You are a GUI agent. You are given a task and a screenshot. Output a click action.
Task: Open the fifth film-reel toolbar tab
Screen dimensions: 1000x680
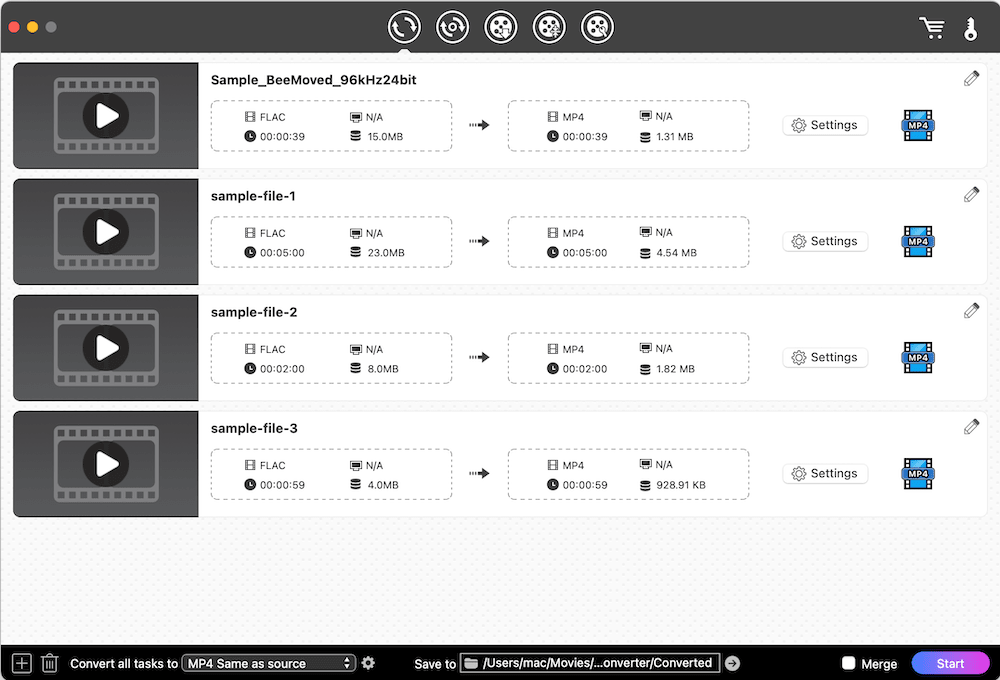598,27
